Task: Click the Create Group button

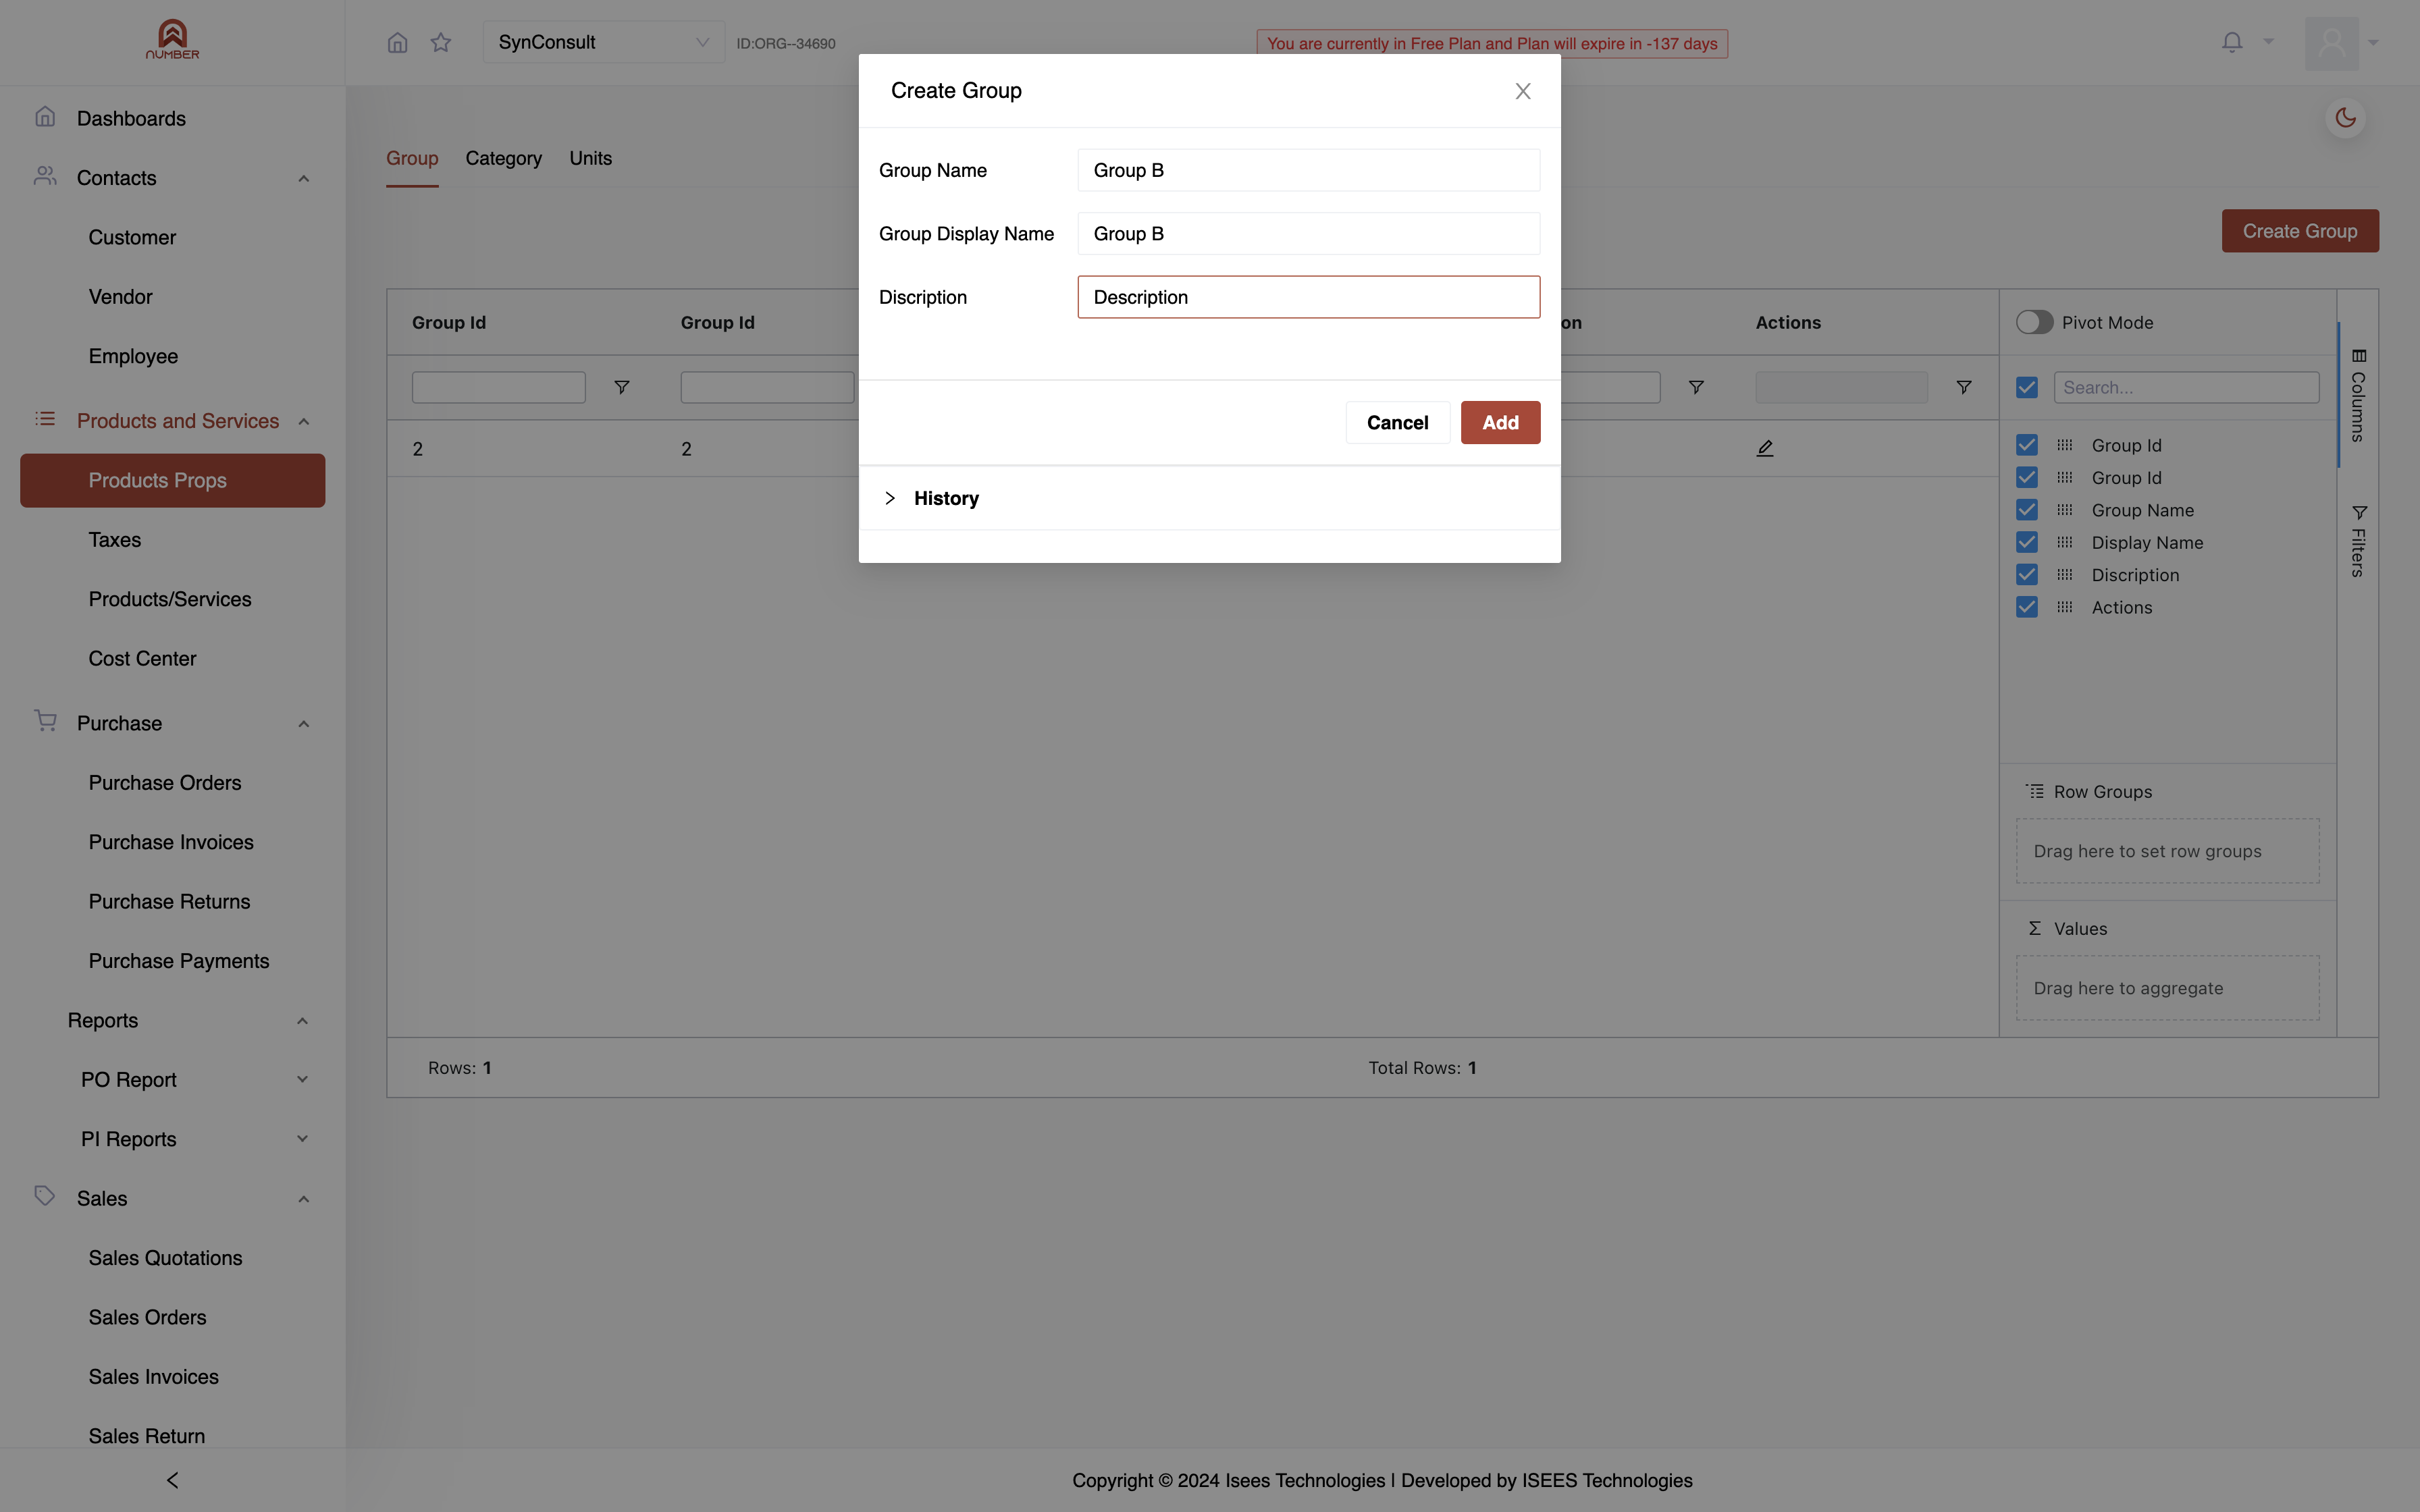Action: pyautogui.click(x=2300, y=231)
